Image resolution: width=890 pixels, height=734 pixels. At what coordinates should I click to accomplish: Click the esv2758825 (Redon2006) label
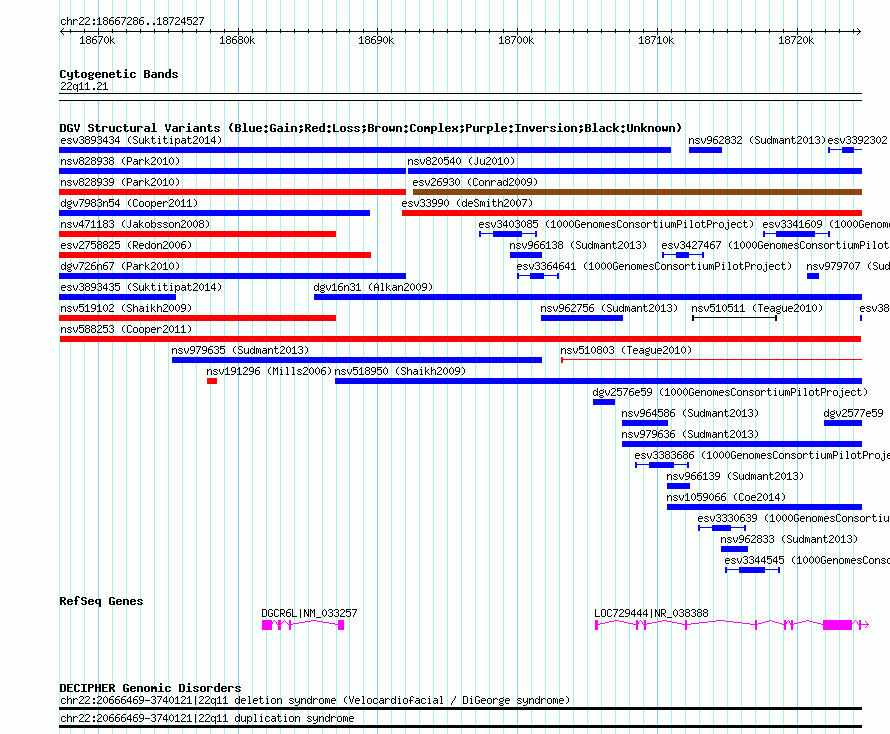point(126,245)
